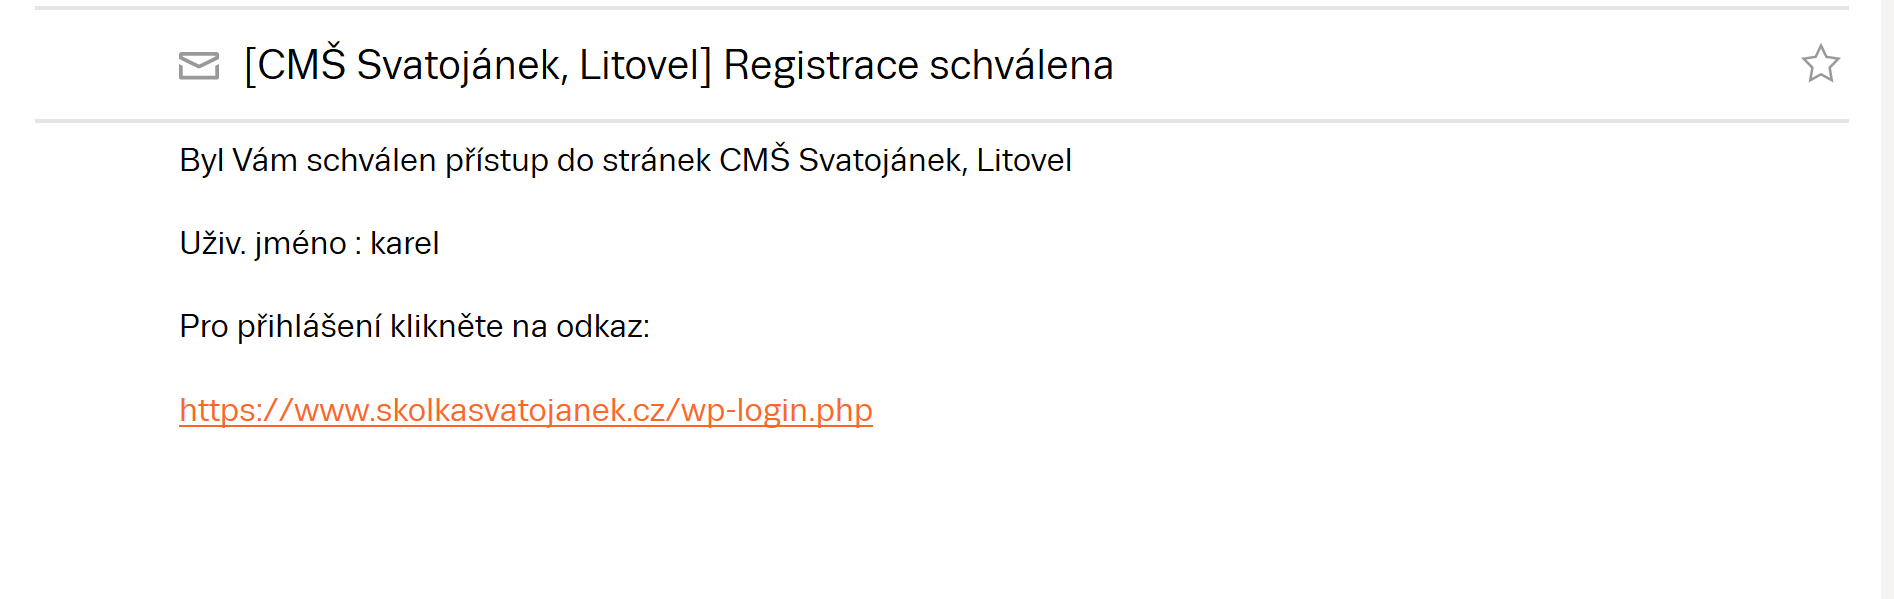Star this message with the star icon
The height and width of the screenshot is (599, 1894).
pos(1820,64)
